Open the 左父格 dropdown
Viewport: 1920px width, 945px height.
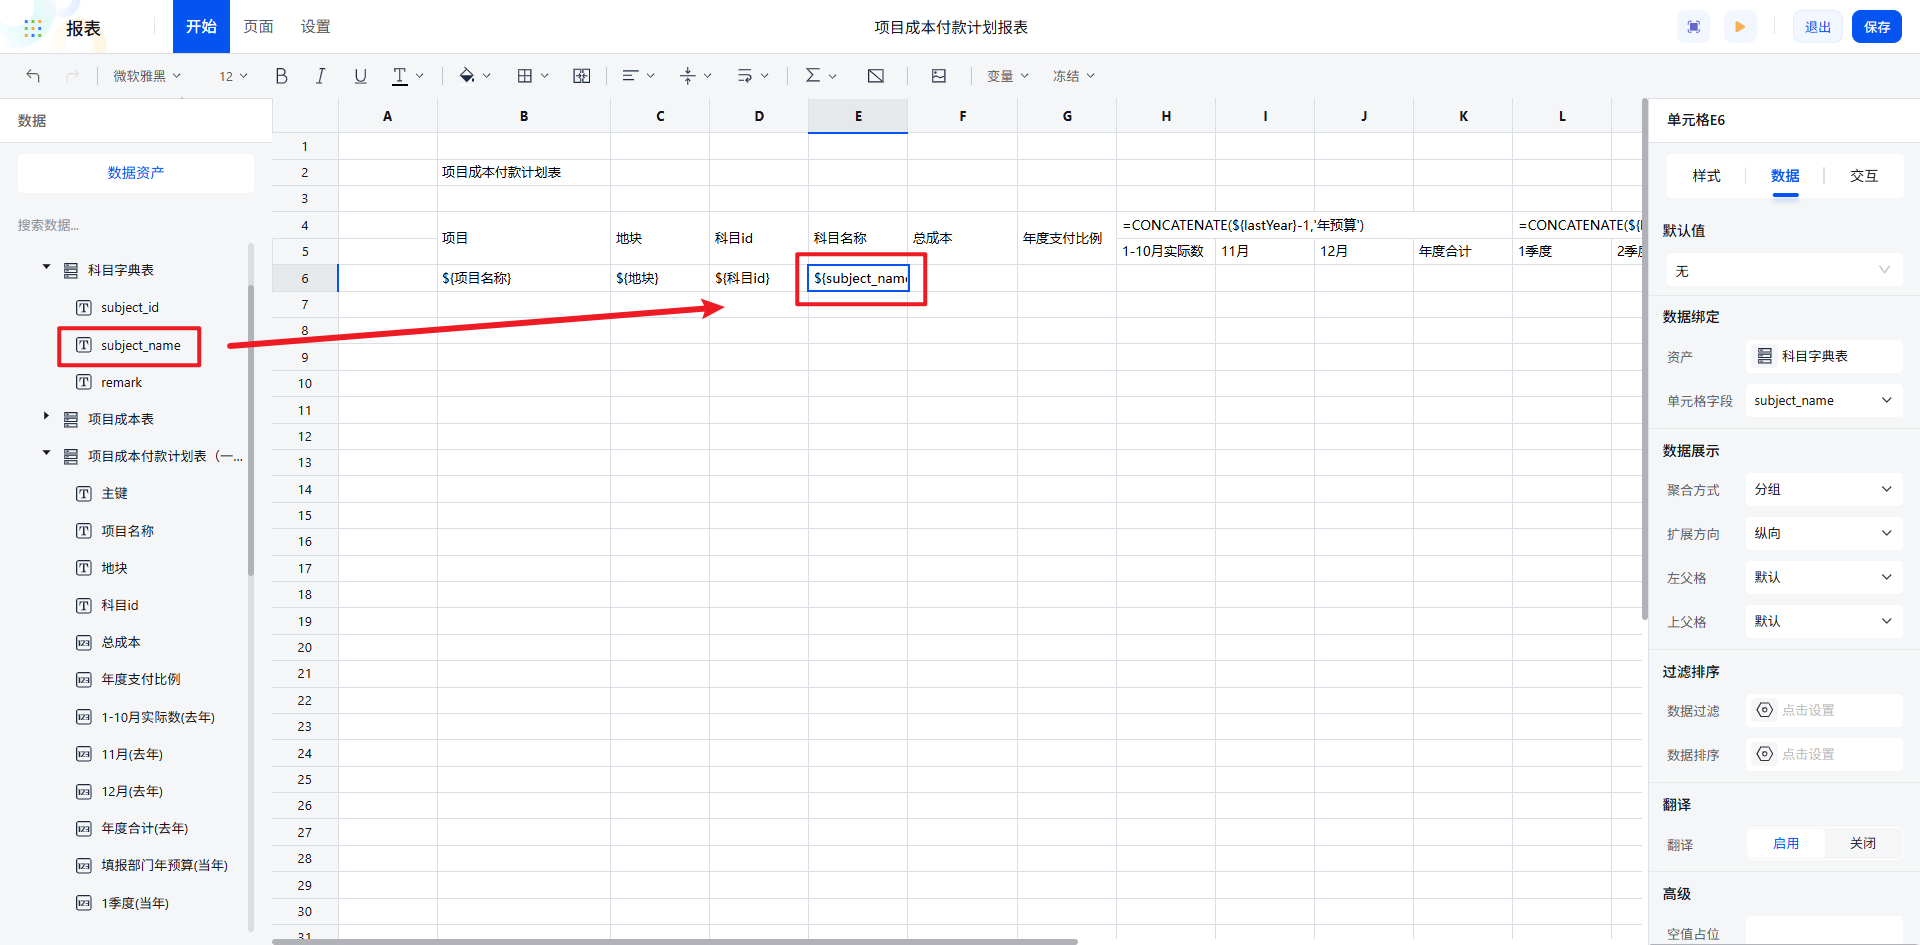pos(1824,577)
